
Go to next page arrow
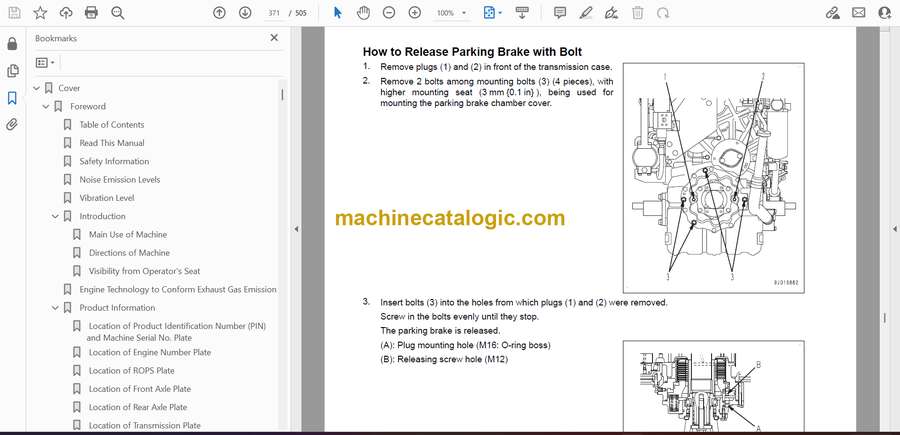coord(245,13)
